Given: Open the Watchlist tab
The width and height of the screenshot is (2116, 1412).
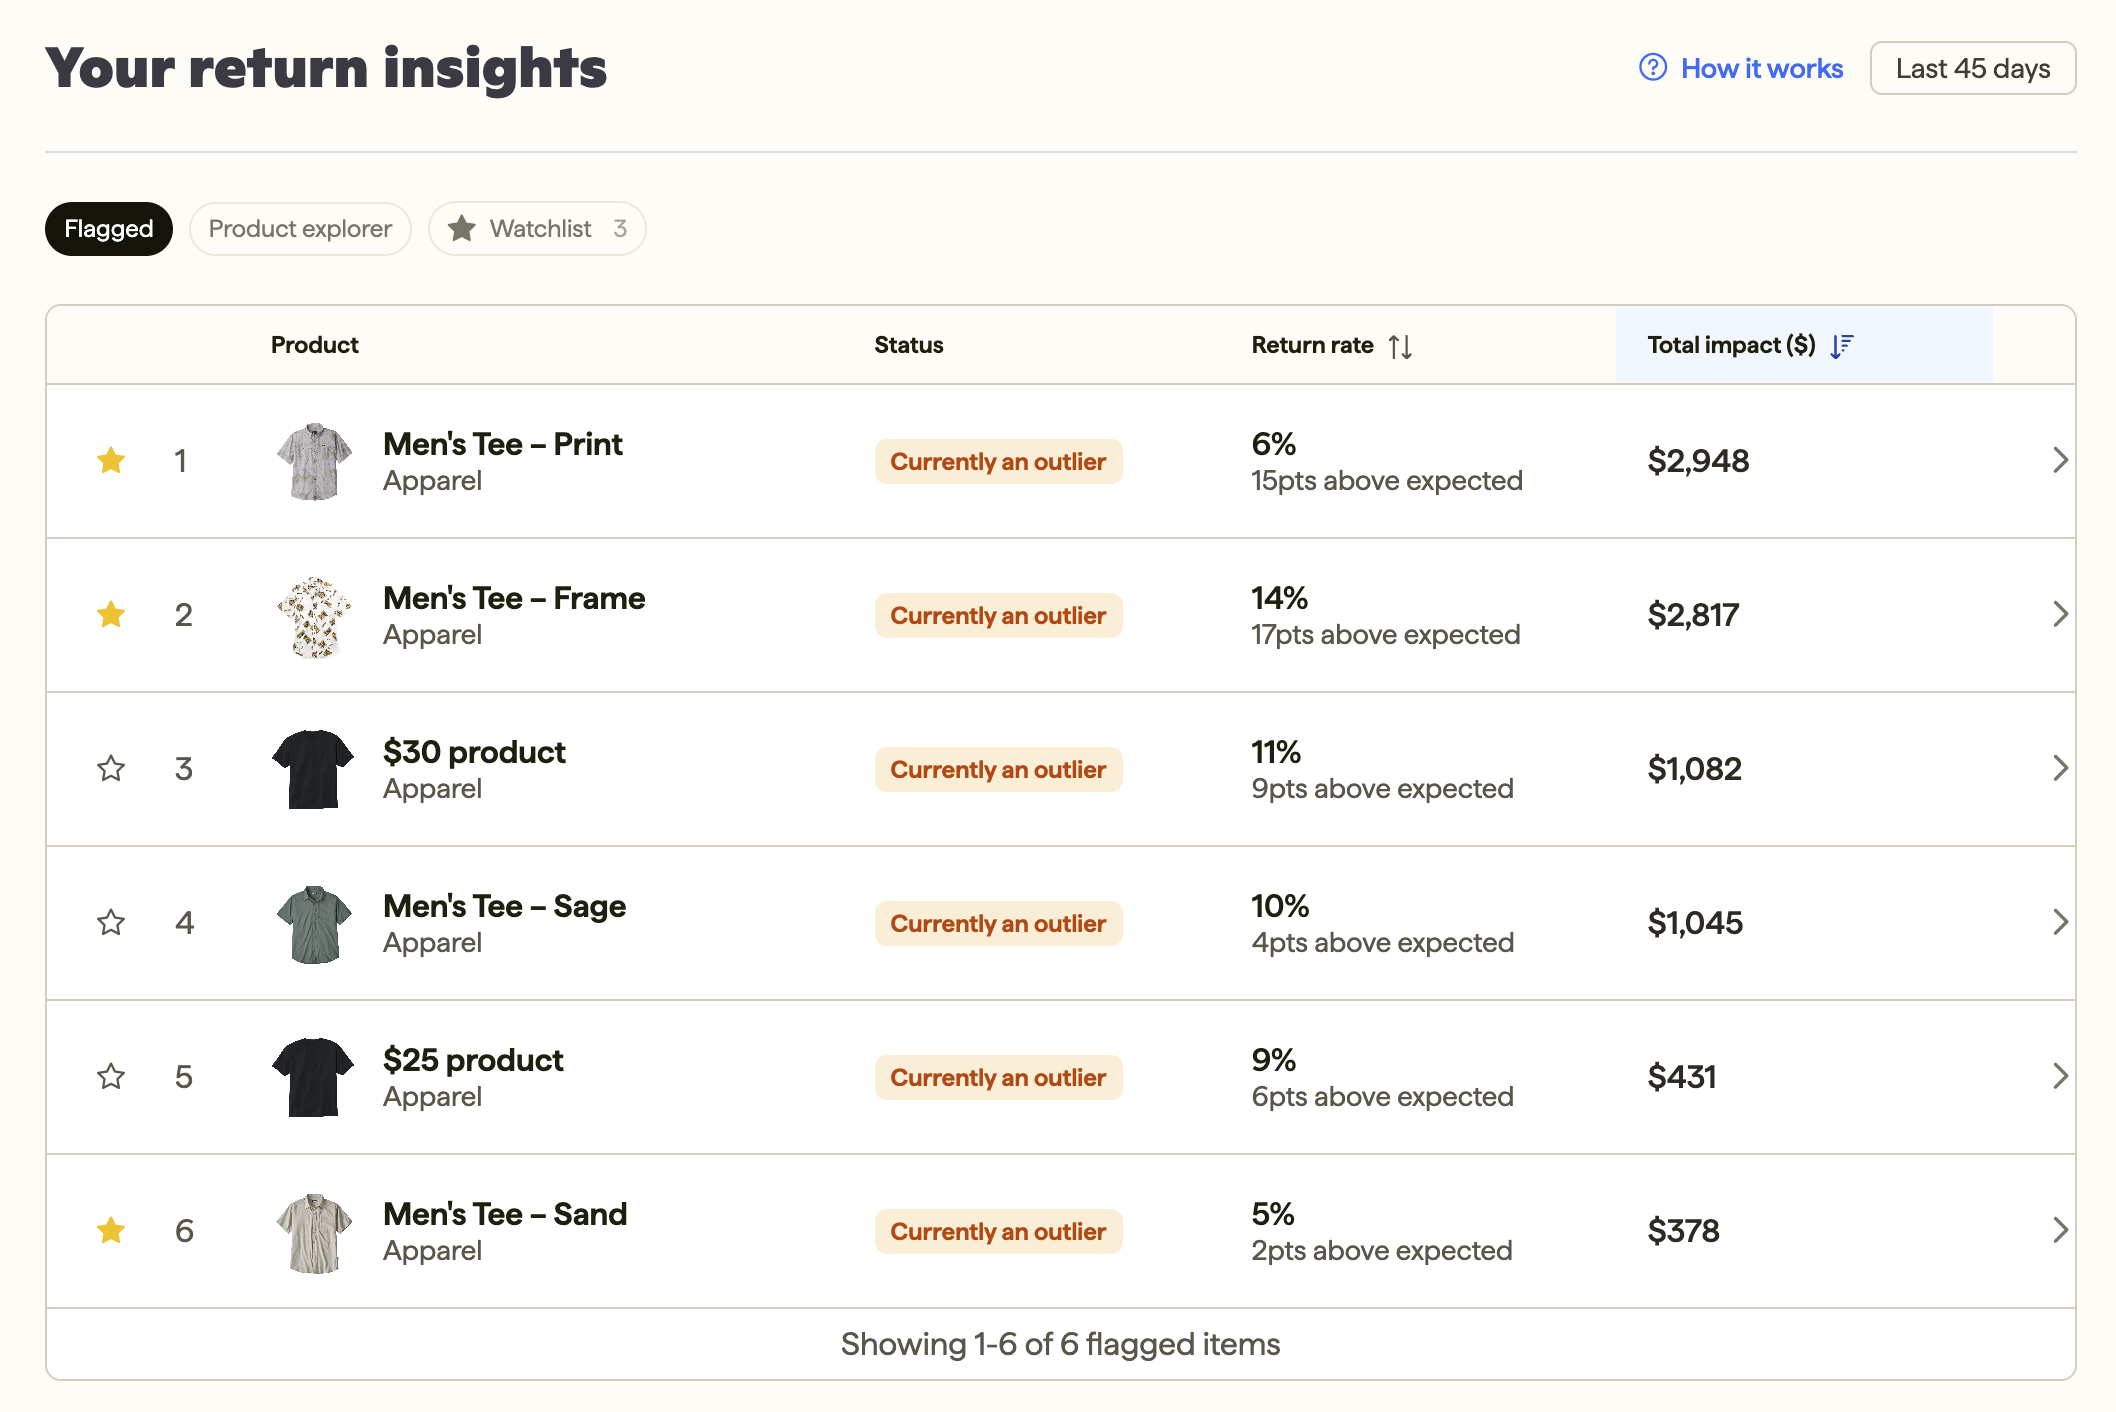Looking at the screenshot, I should click(537, 229).
